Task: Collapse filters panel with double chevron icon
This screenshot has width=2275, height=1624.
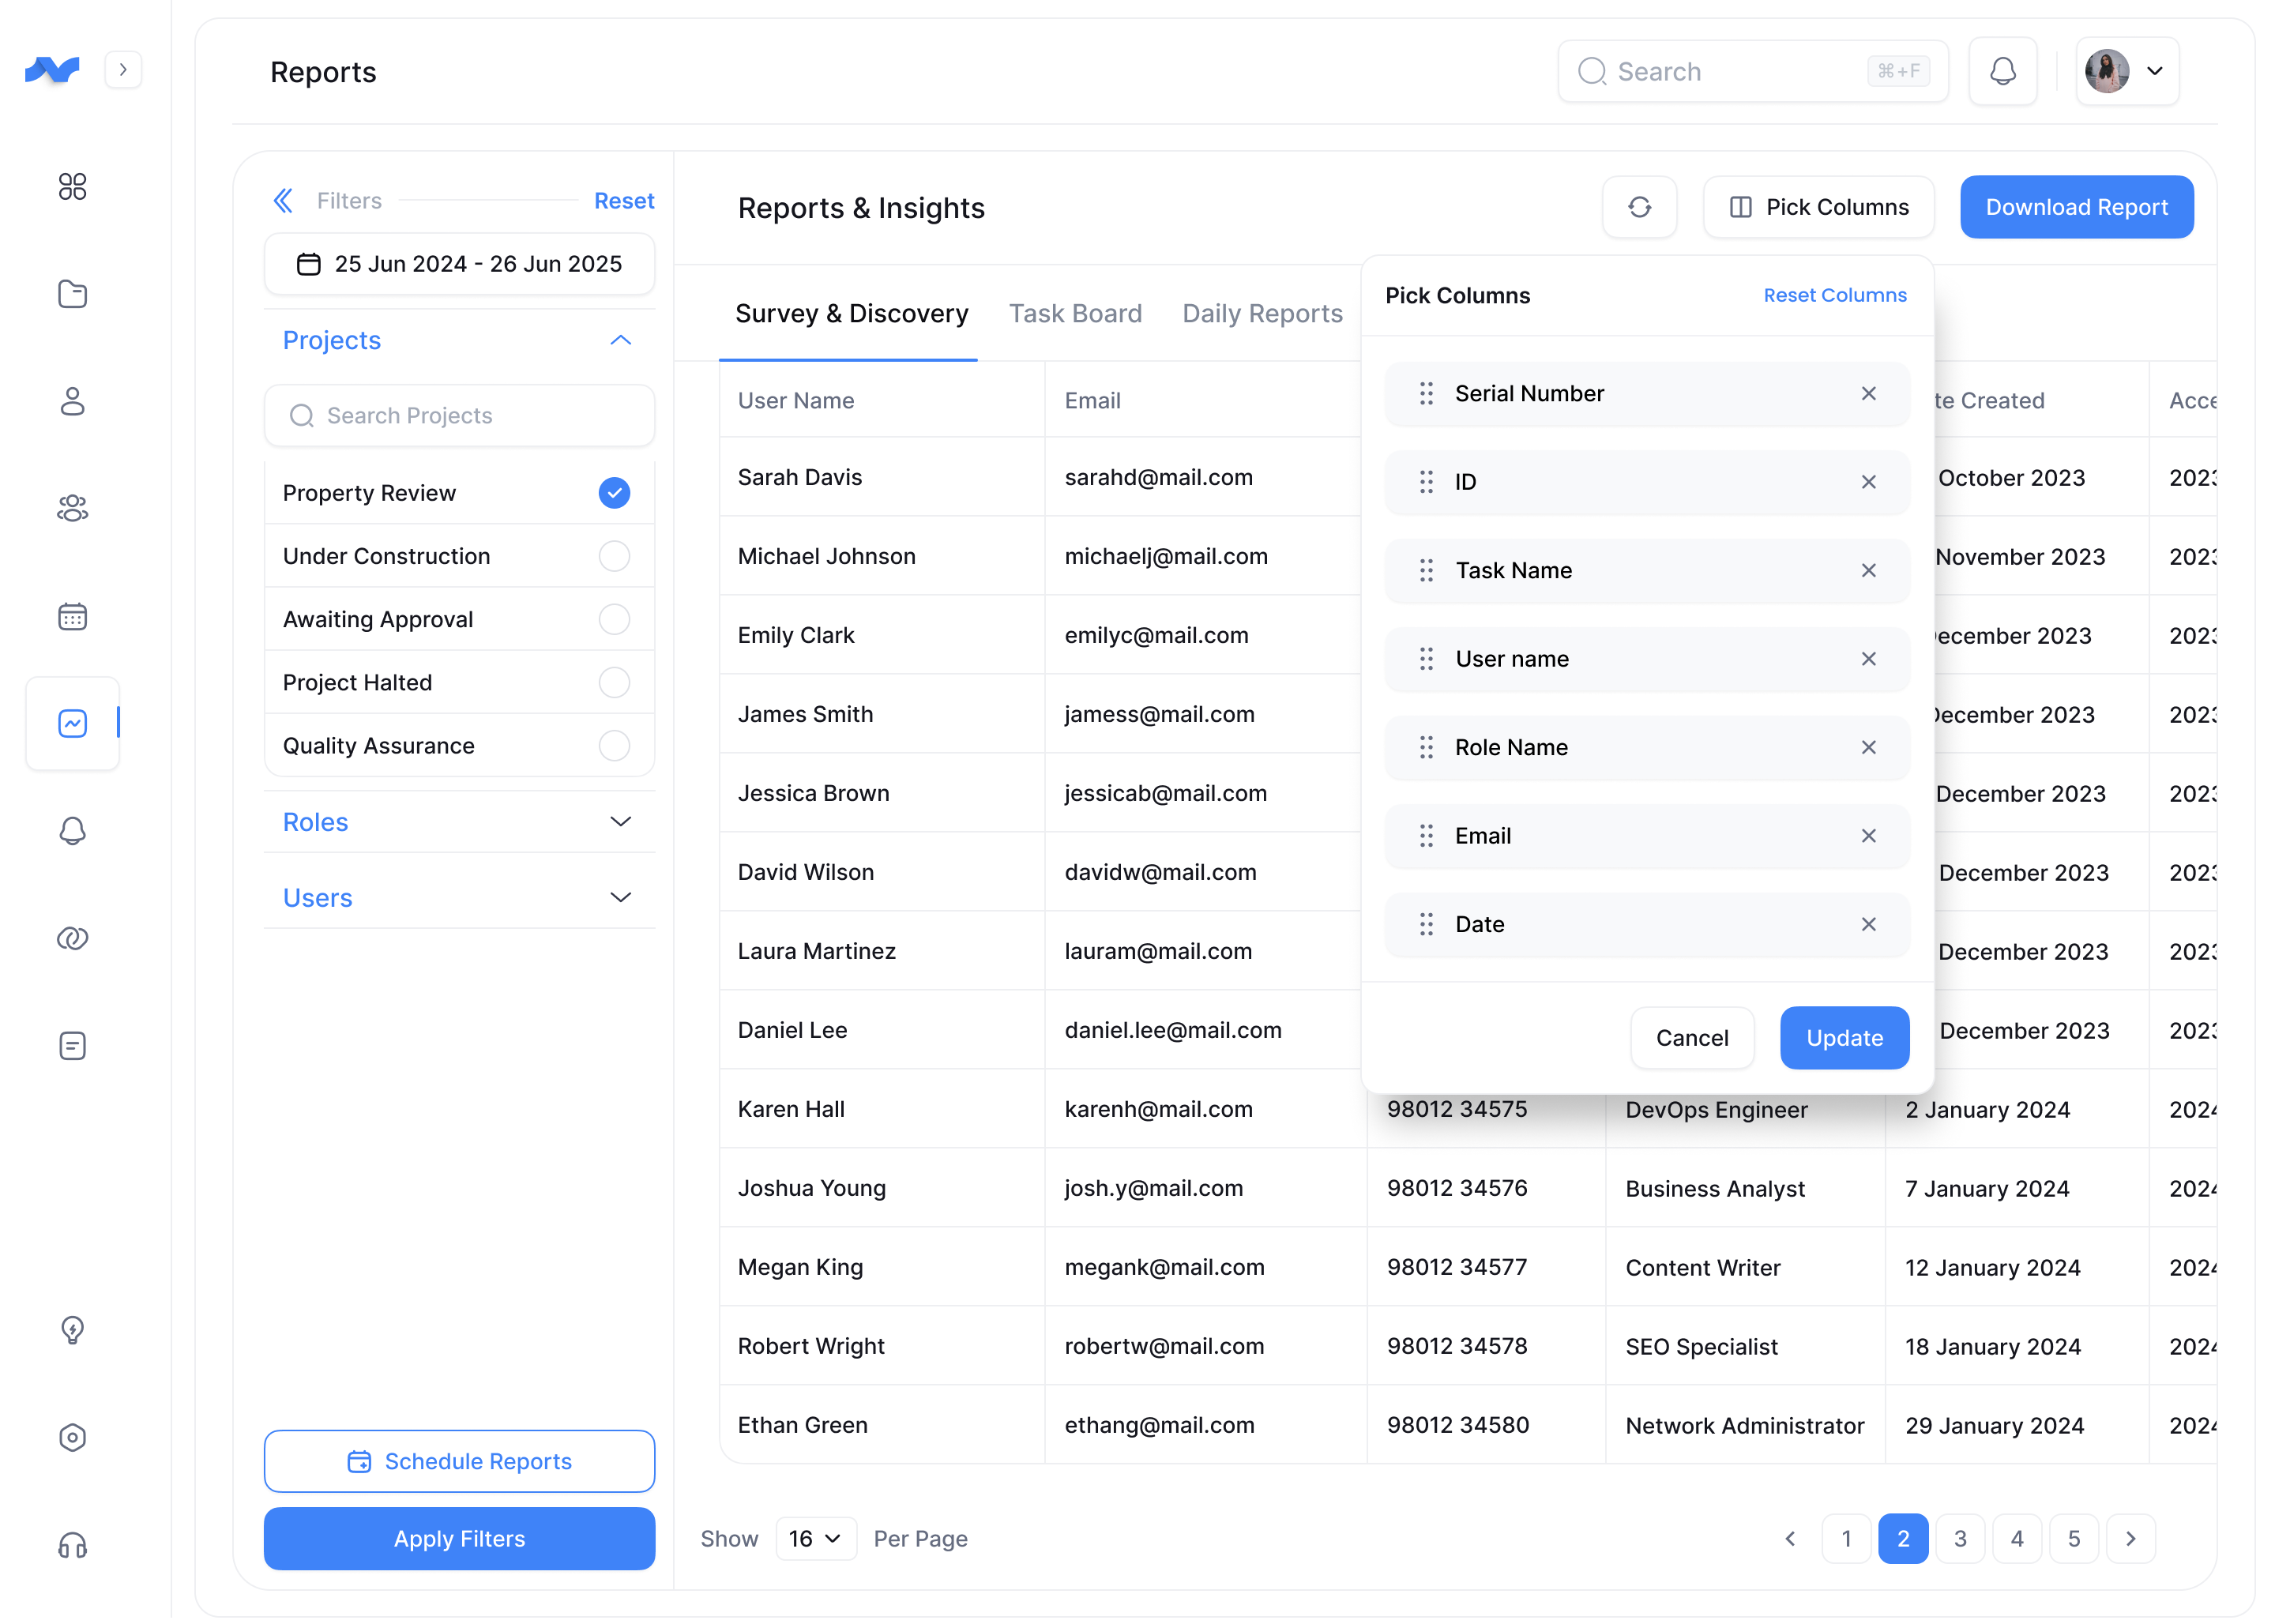Action: click(x=283, y=201)
